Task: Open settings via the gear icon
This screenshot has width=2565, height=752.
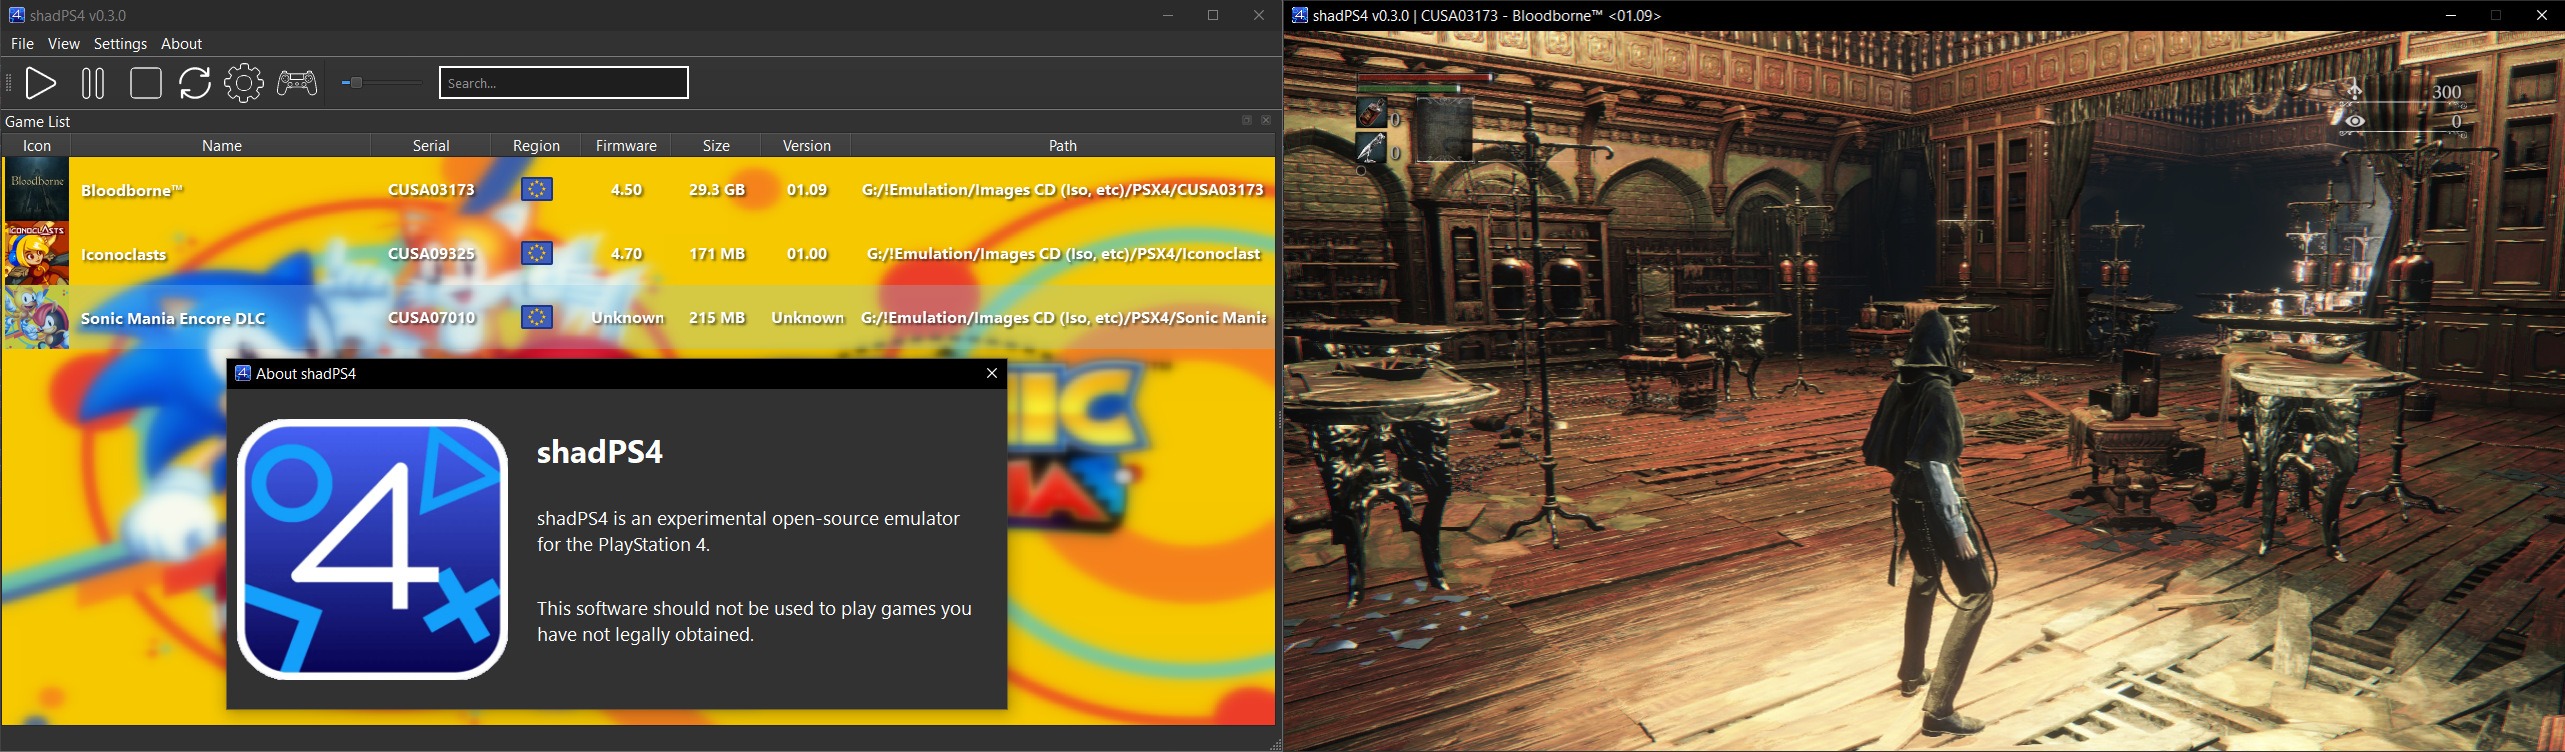Action: 244,83
